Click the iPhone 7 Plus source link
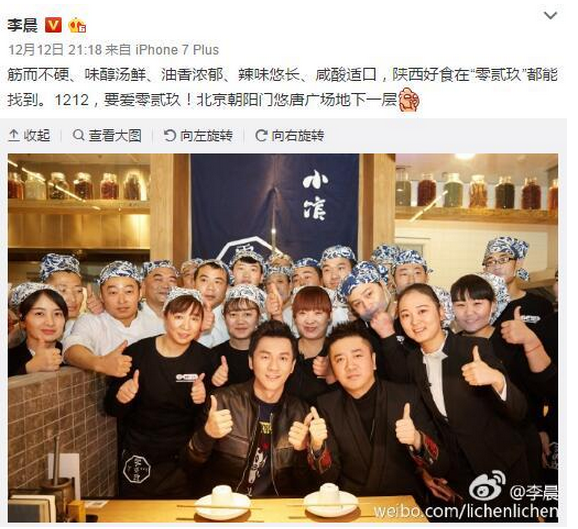This screenshot has height=529, width=578. [177, 50]
